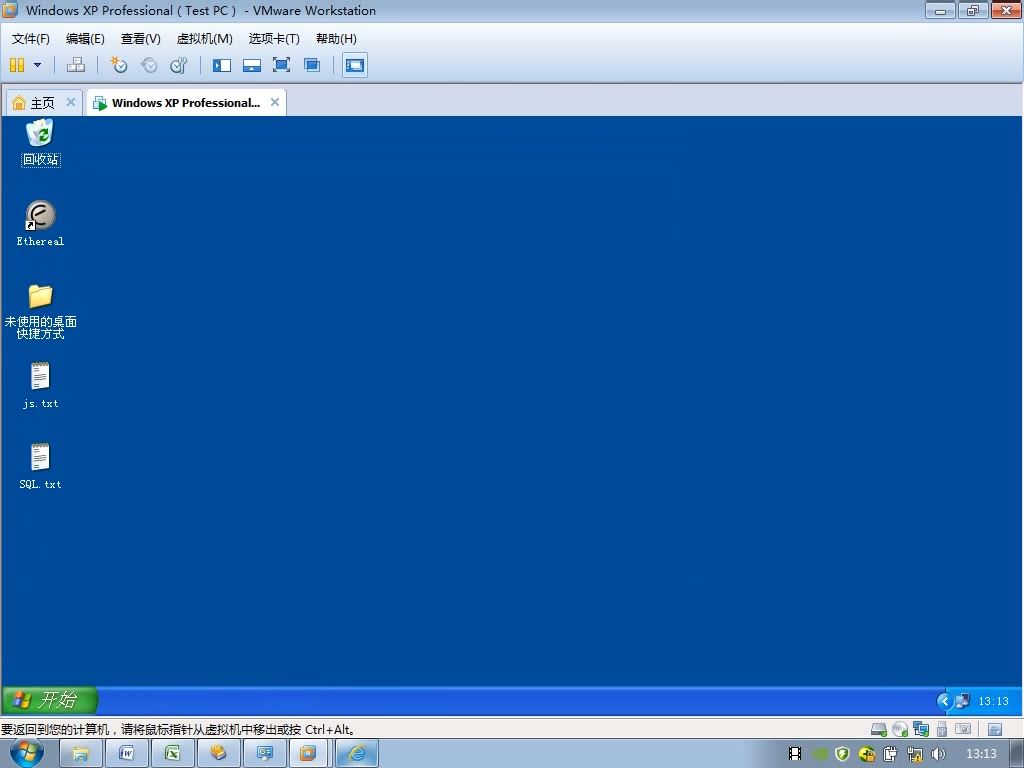The image size is (1024, 768).
Task: Open the 选项卡(T) menu
Action: pyautogui.click(x=274, y=39)
